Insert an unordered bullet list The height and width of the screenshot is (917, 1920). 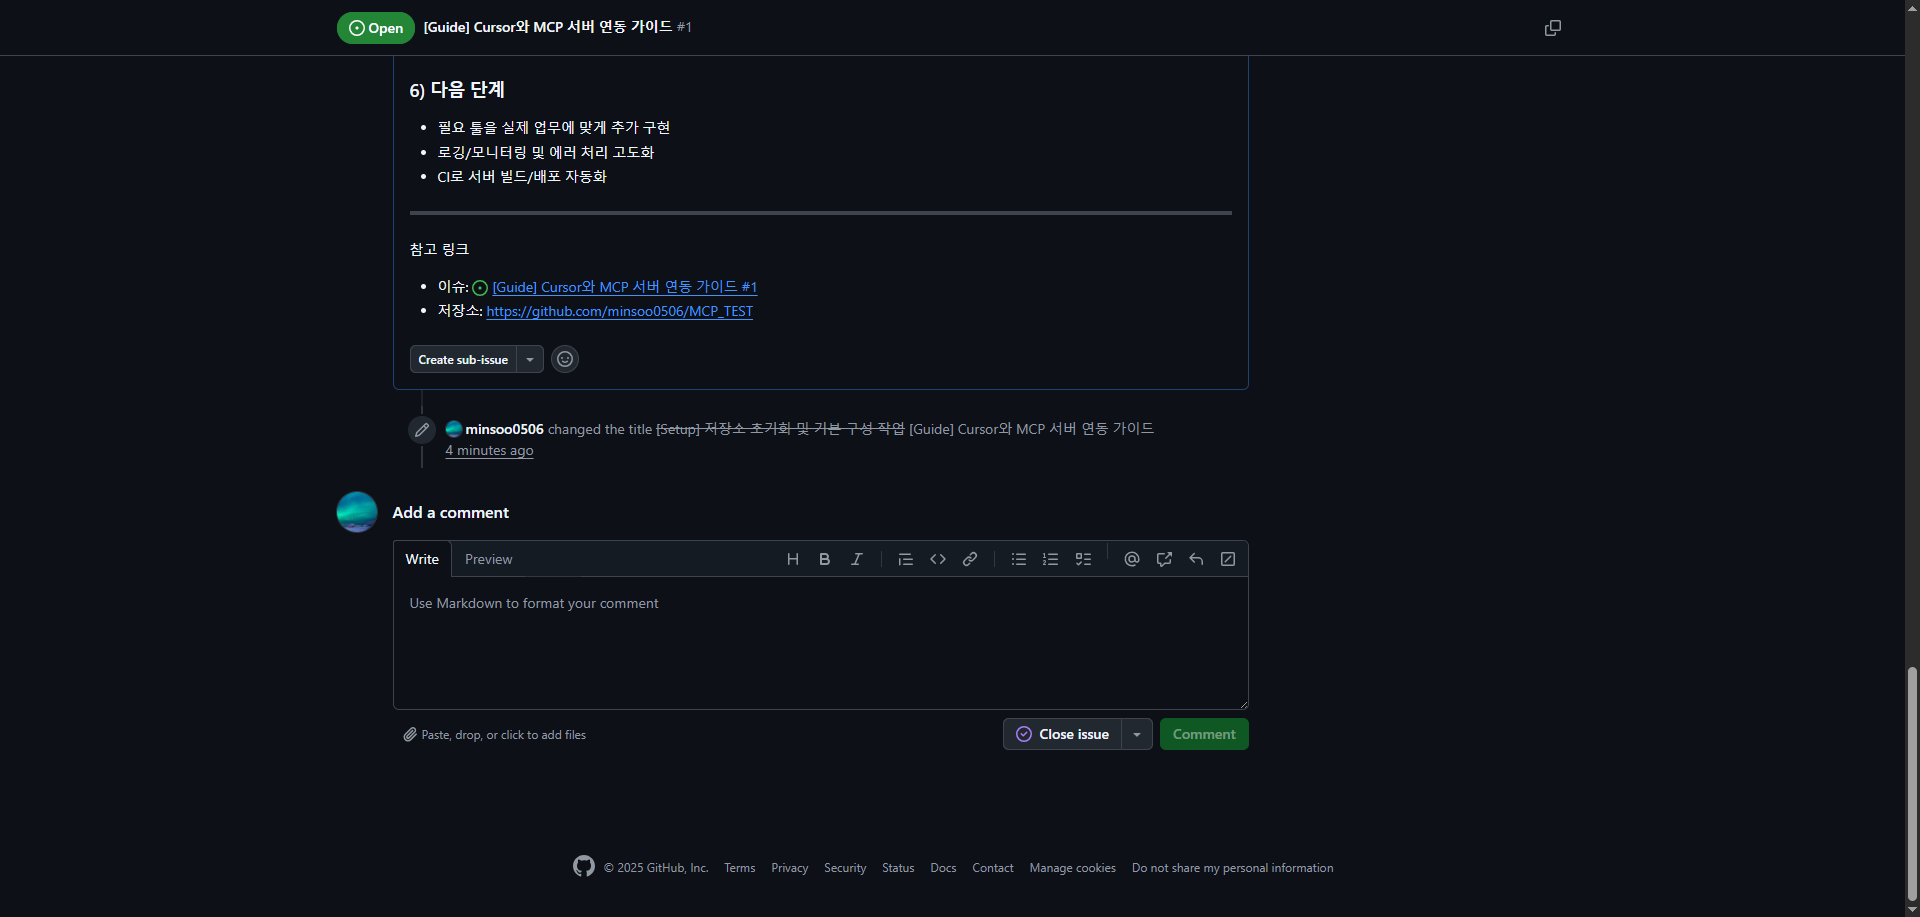1018,559
